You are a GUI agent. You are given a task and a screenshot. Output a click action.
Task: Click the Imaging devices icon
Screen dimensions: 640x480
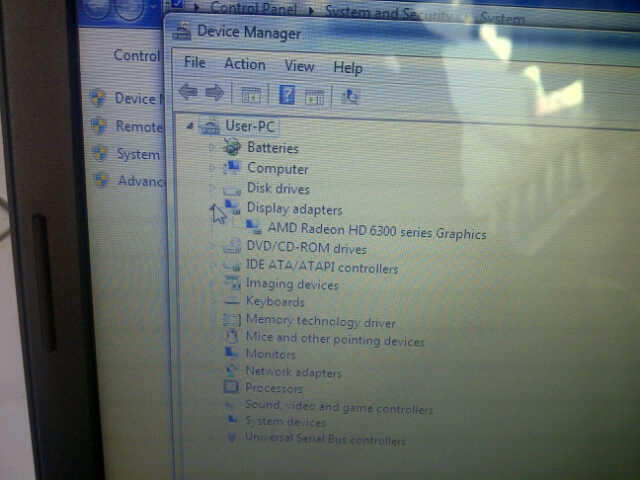tap(233, 282)
